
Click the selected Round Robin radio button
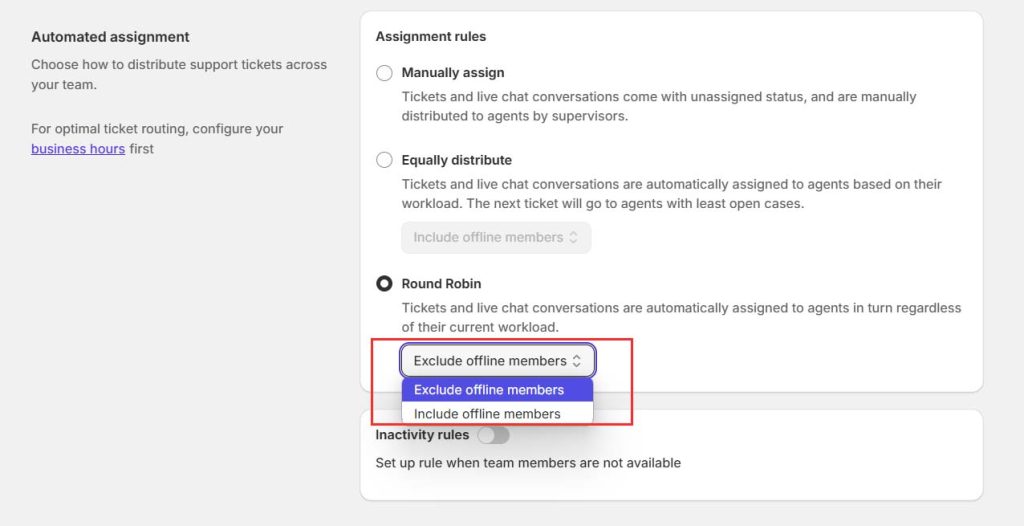tap(384, 284)
